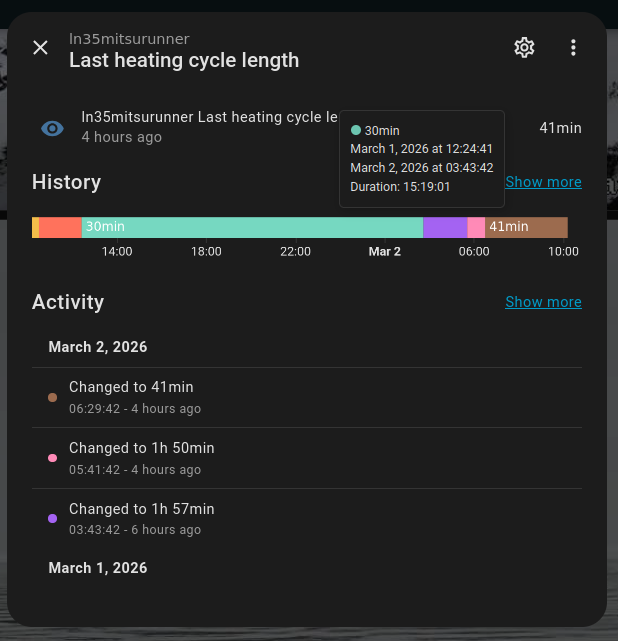Click the yellow segment of history bar
The width and height of the screenshot is (618, 641).
35,227
